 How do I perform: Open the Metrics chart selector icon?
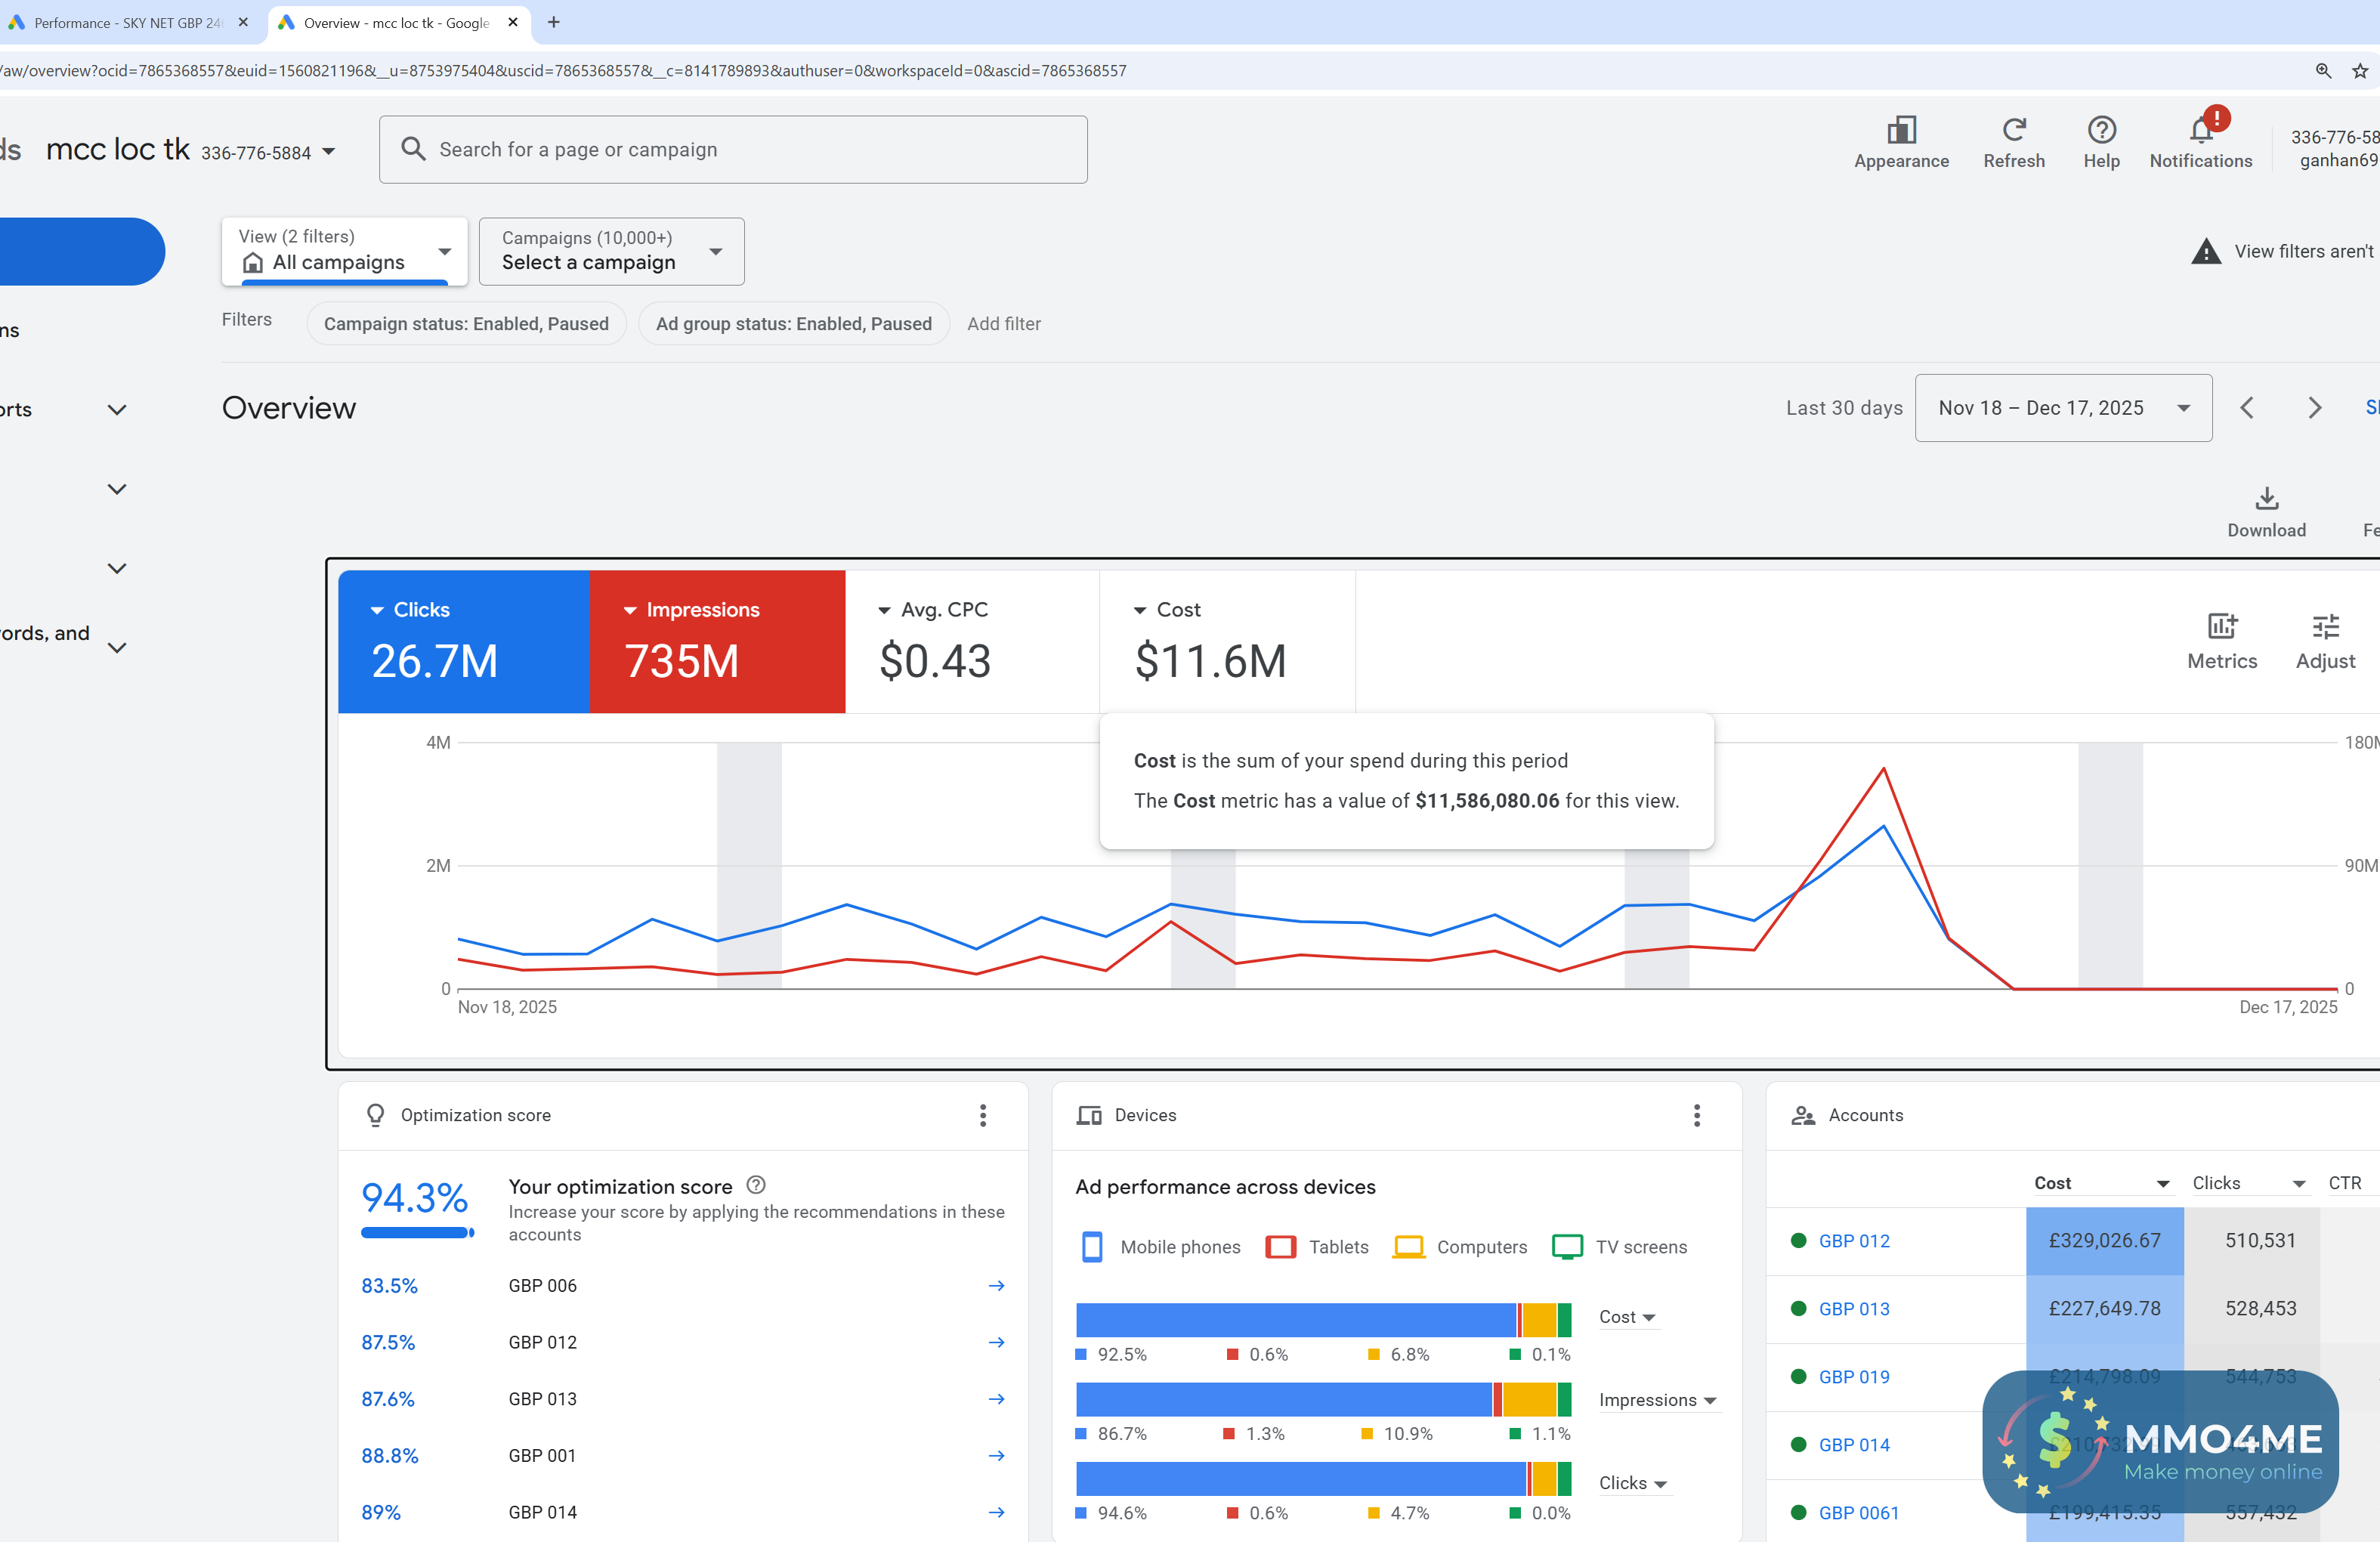coord(2221,627)
